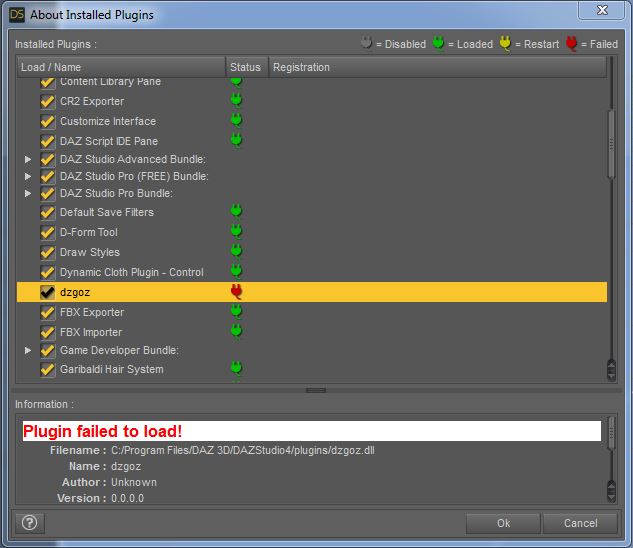This screenshot has width=633, height=548.
Task: Select the DAZ Script IDE Pane row
Action: (x=312, y=141)
